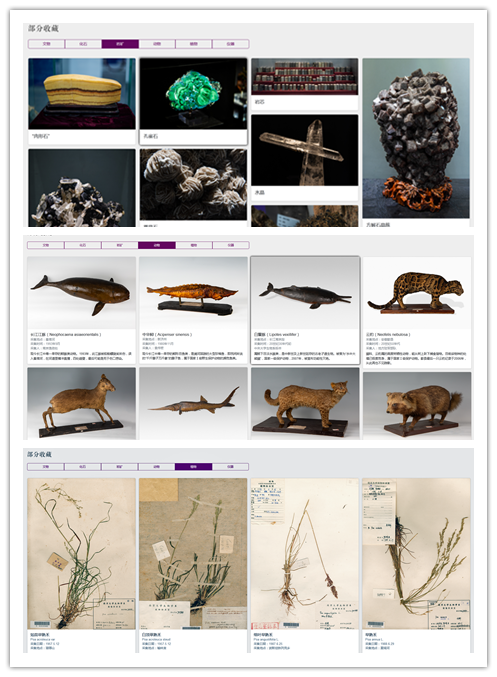
Task: Switch to 植物 tab above the animal specimens
Action: (194, 245)
